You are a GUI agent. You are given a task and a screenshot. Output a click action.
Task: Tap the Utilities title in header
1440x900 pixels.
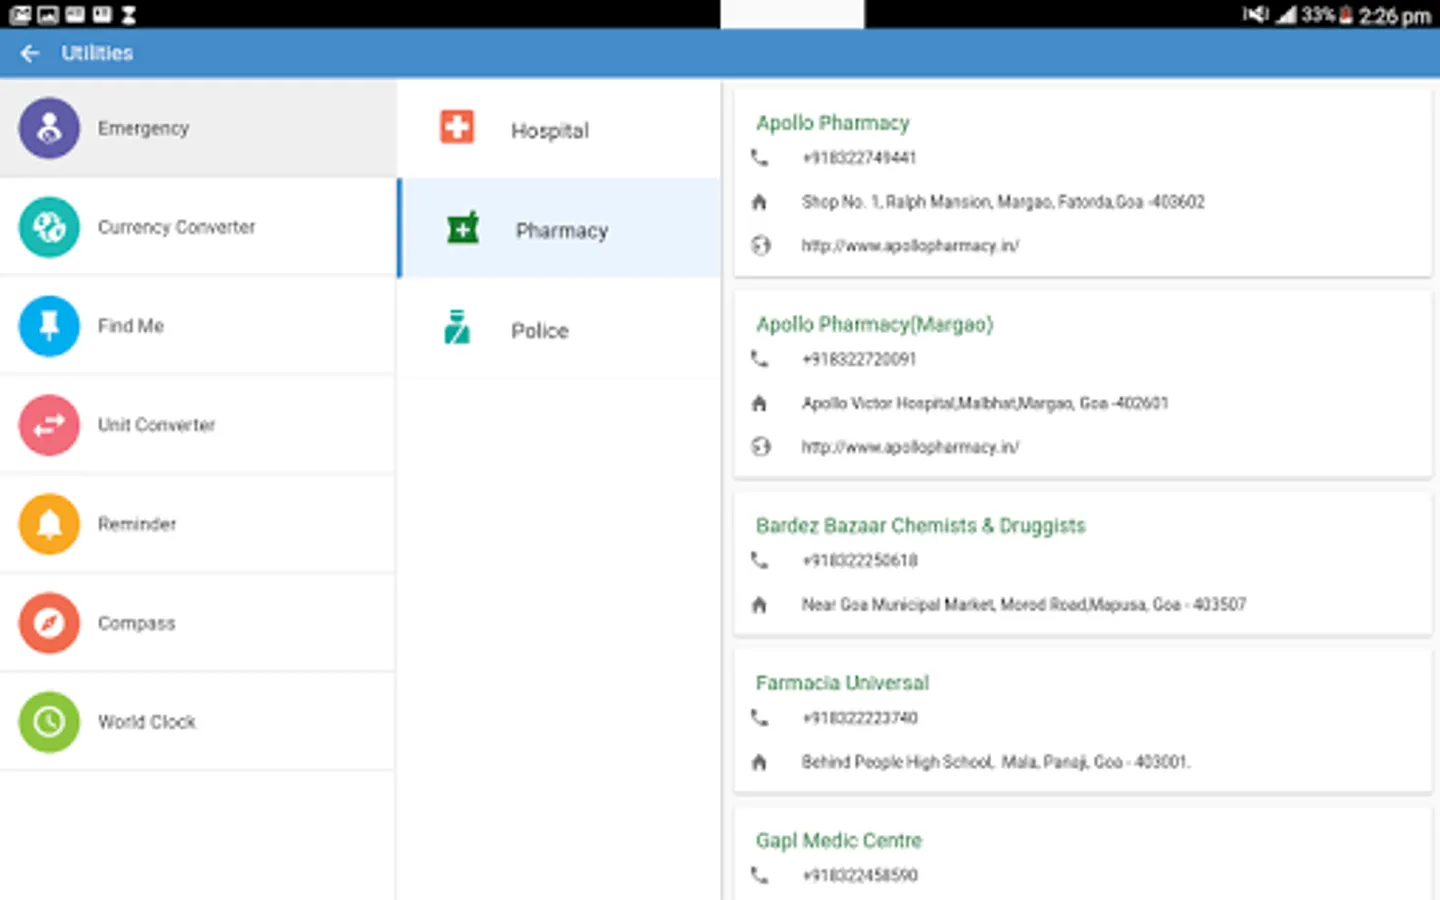tap(97, 53)
